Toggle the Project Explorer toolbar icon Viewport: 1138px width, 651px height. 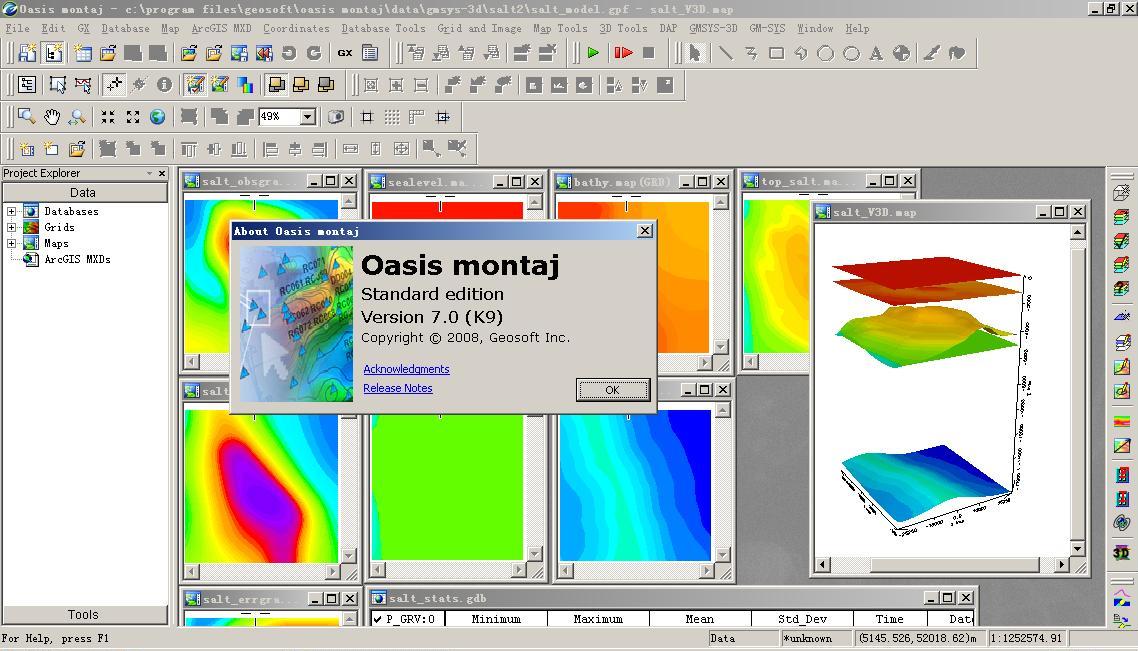pyautogui.click(x=54, y=53)
